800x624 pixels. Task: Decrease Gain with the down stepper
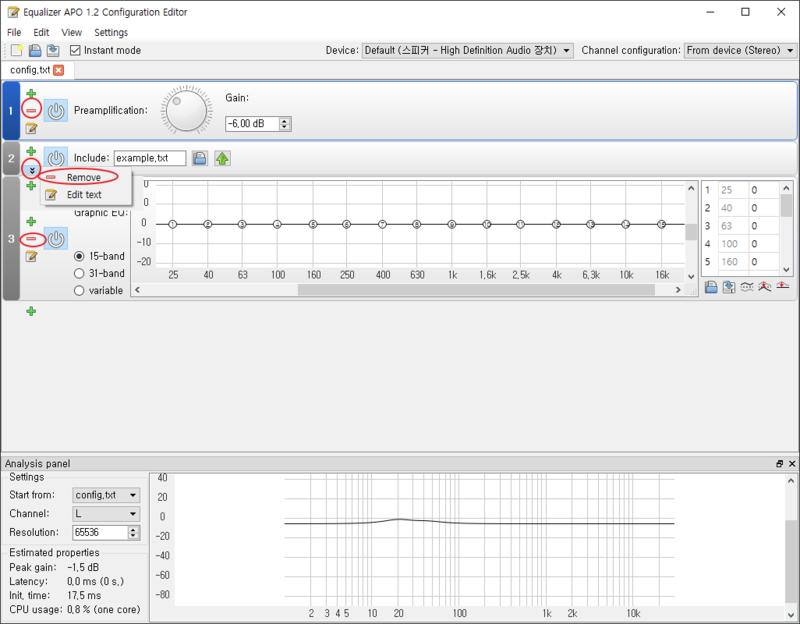pos(285,127)
